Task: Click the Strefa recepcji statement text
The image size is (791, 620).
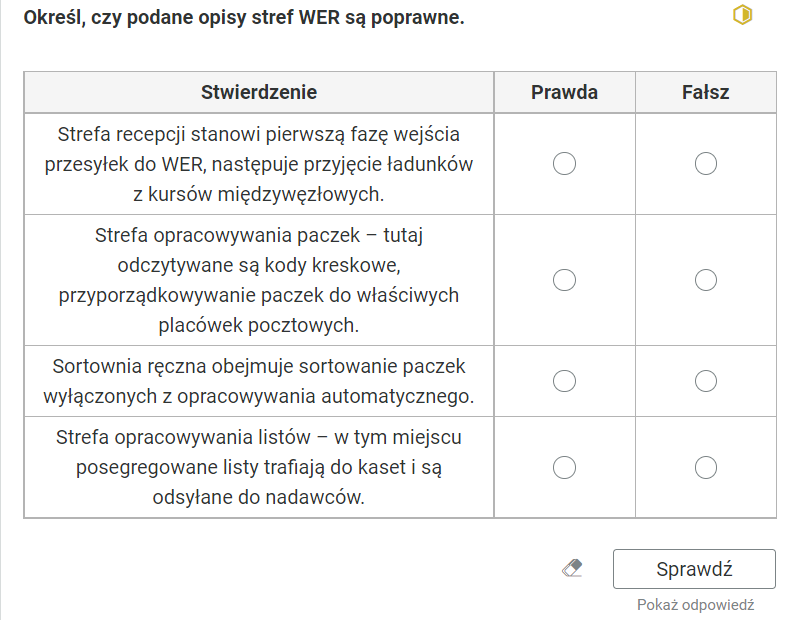Action: tap(259, 164)
